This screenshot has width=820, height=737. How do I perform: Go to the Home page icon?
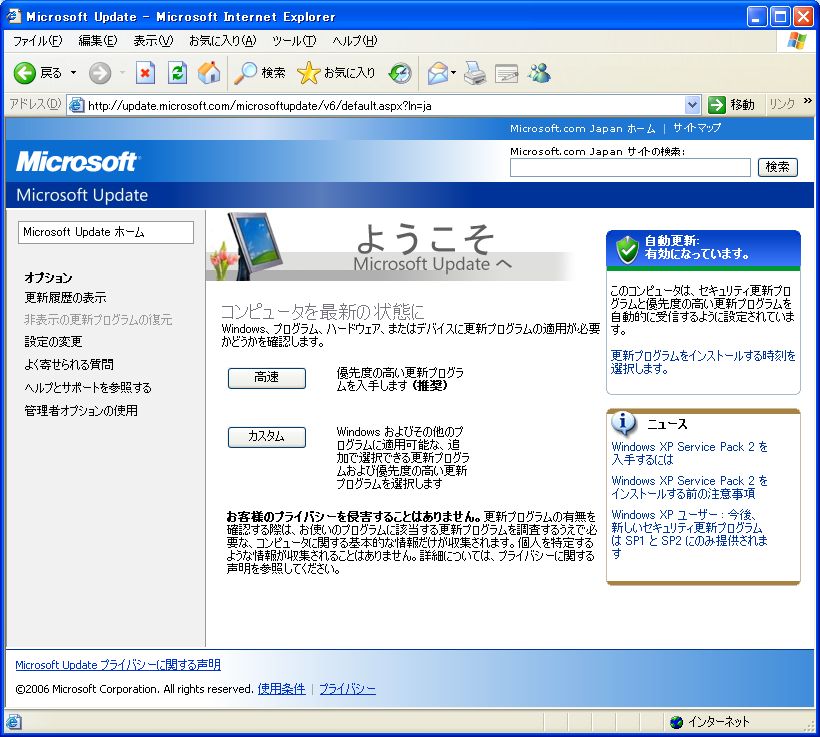[209, 73]
